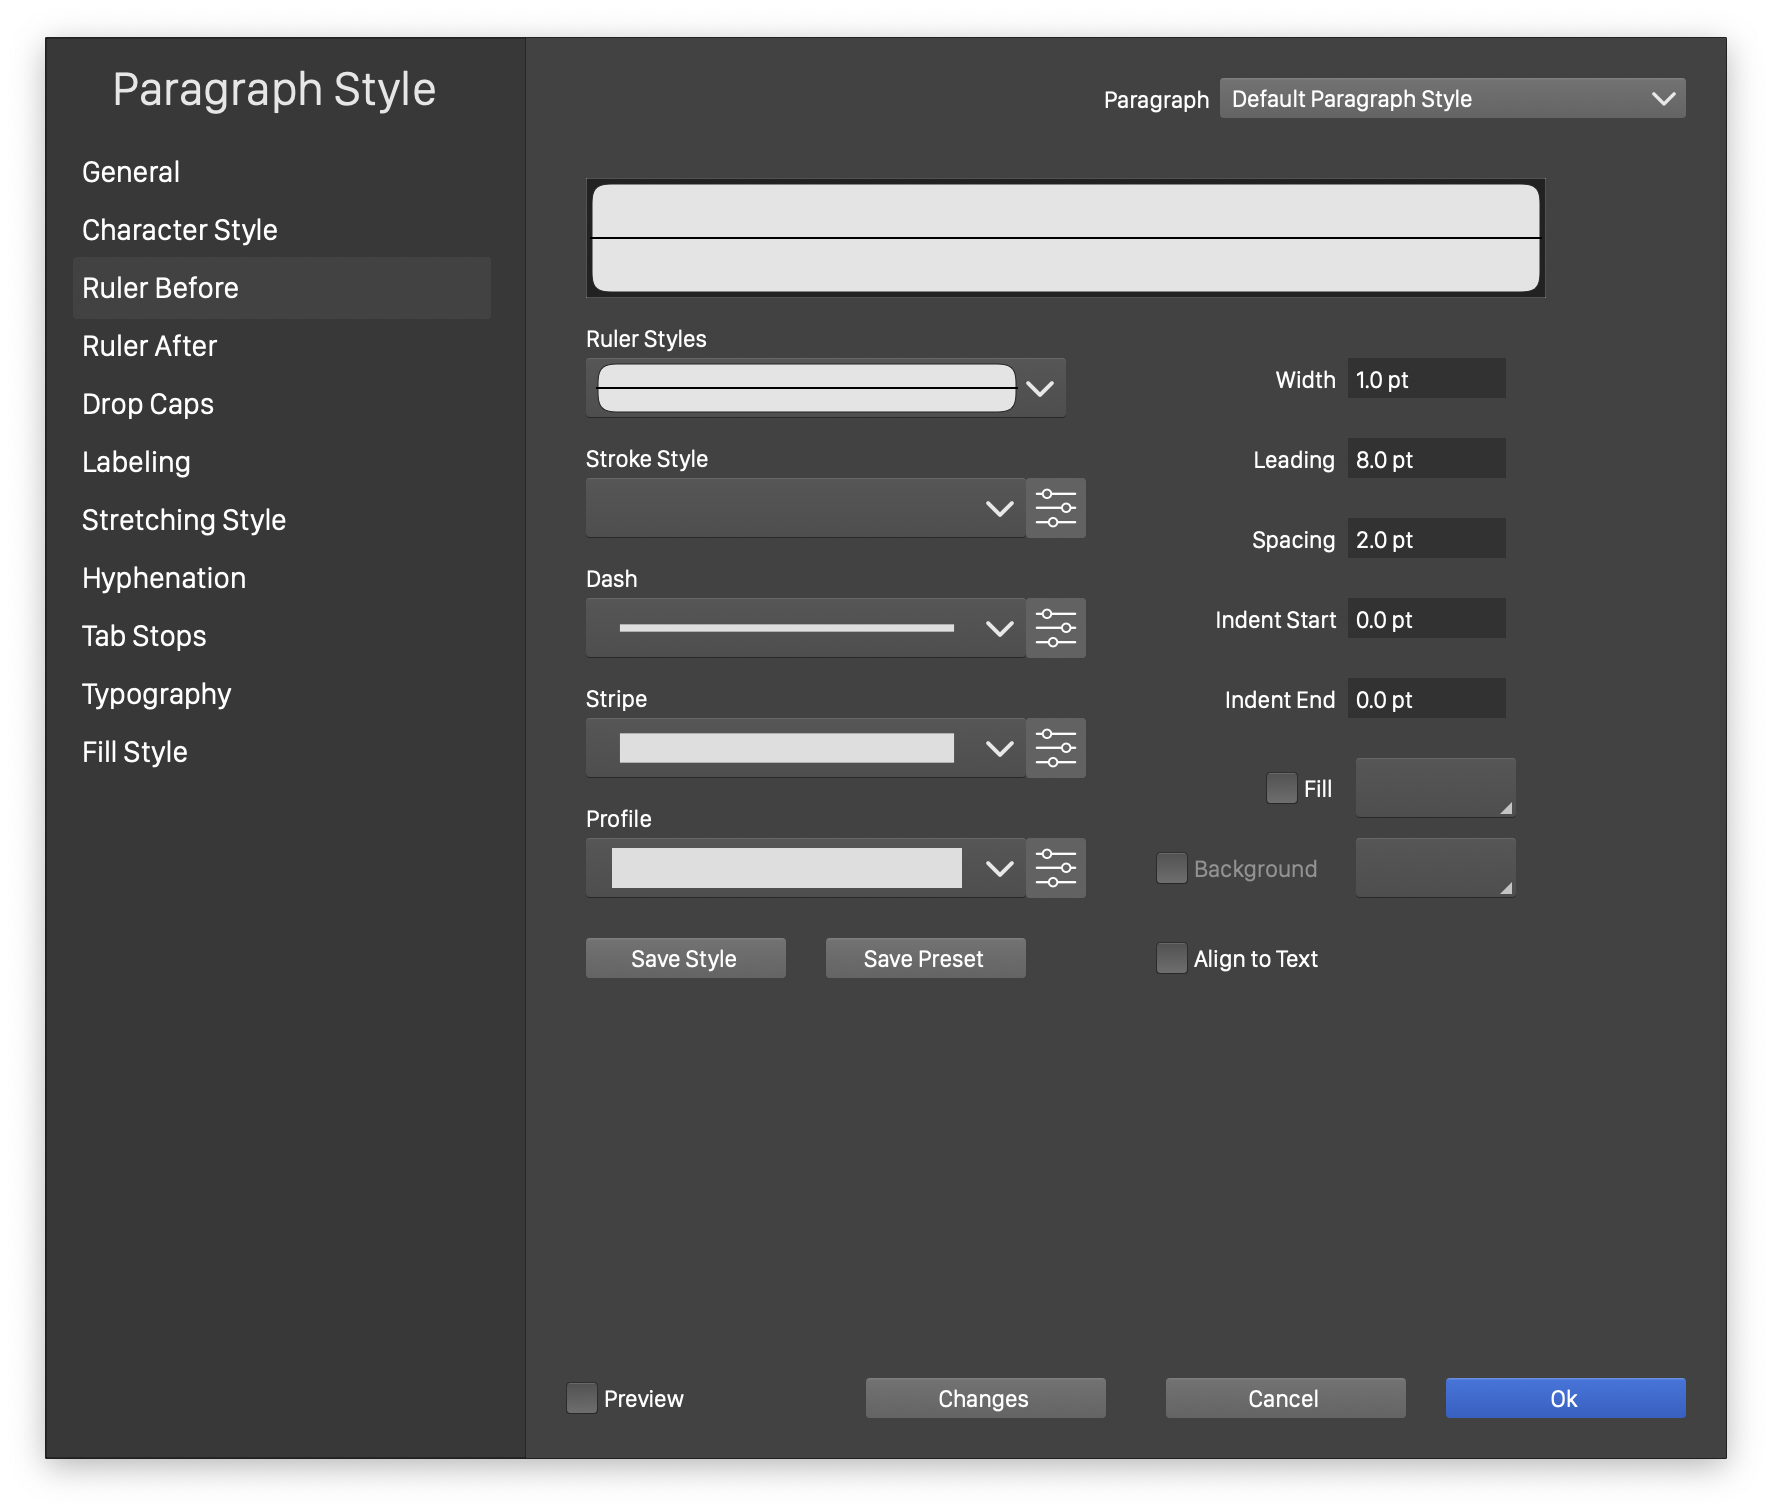Expand the Dash pattern dropdown
1772x1512 pixels.
(x=999, y=628)
